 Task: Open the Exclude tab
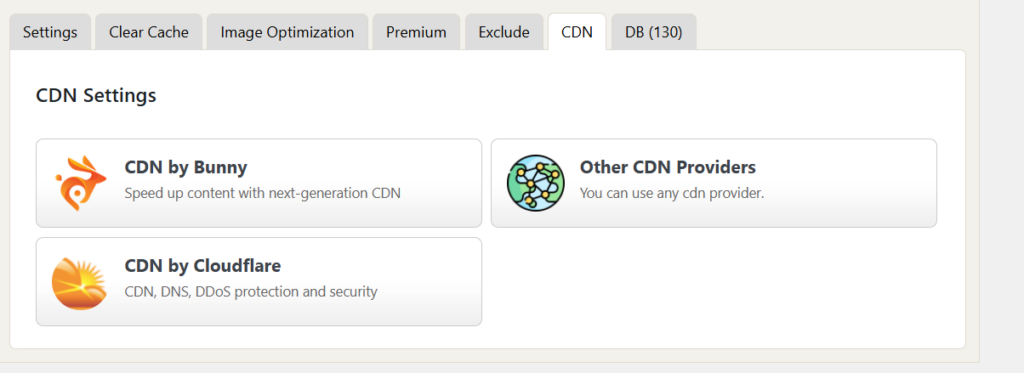click(504, 32)
